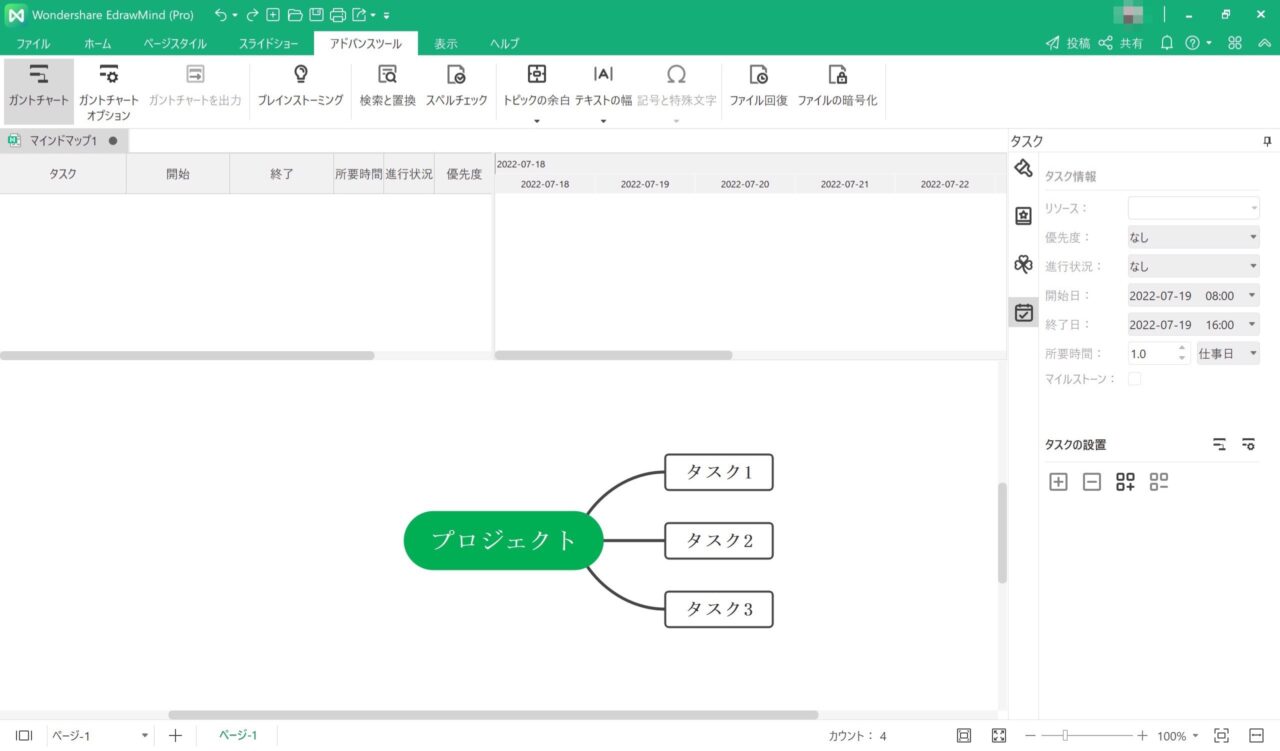Screen dimensions: 1280x751
Task: Select the green ページ-1 page tab
Action: click(238, 735)
